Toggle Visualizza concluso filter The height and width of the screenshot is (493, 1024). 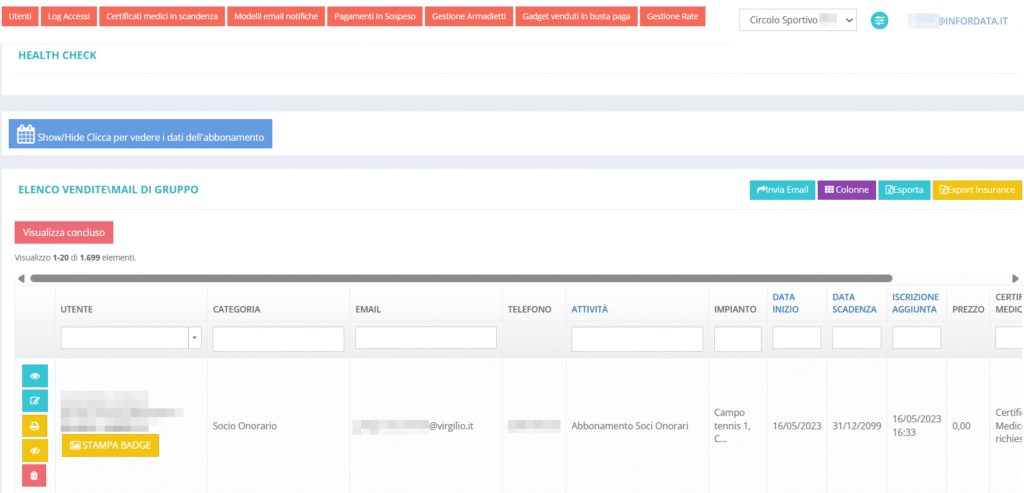click(x=64, y=232)
